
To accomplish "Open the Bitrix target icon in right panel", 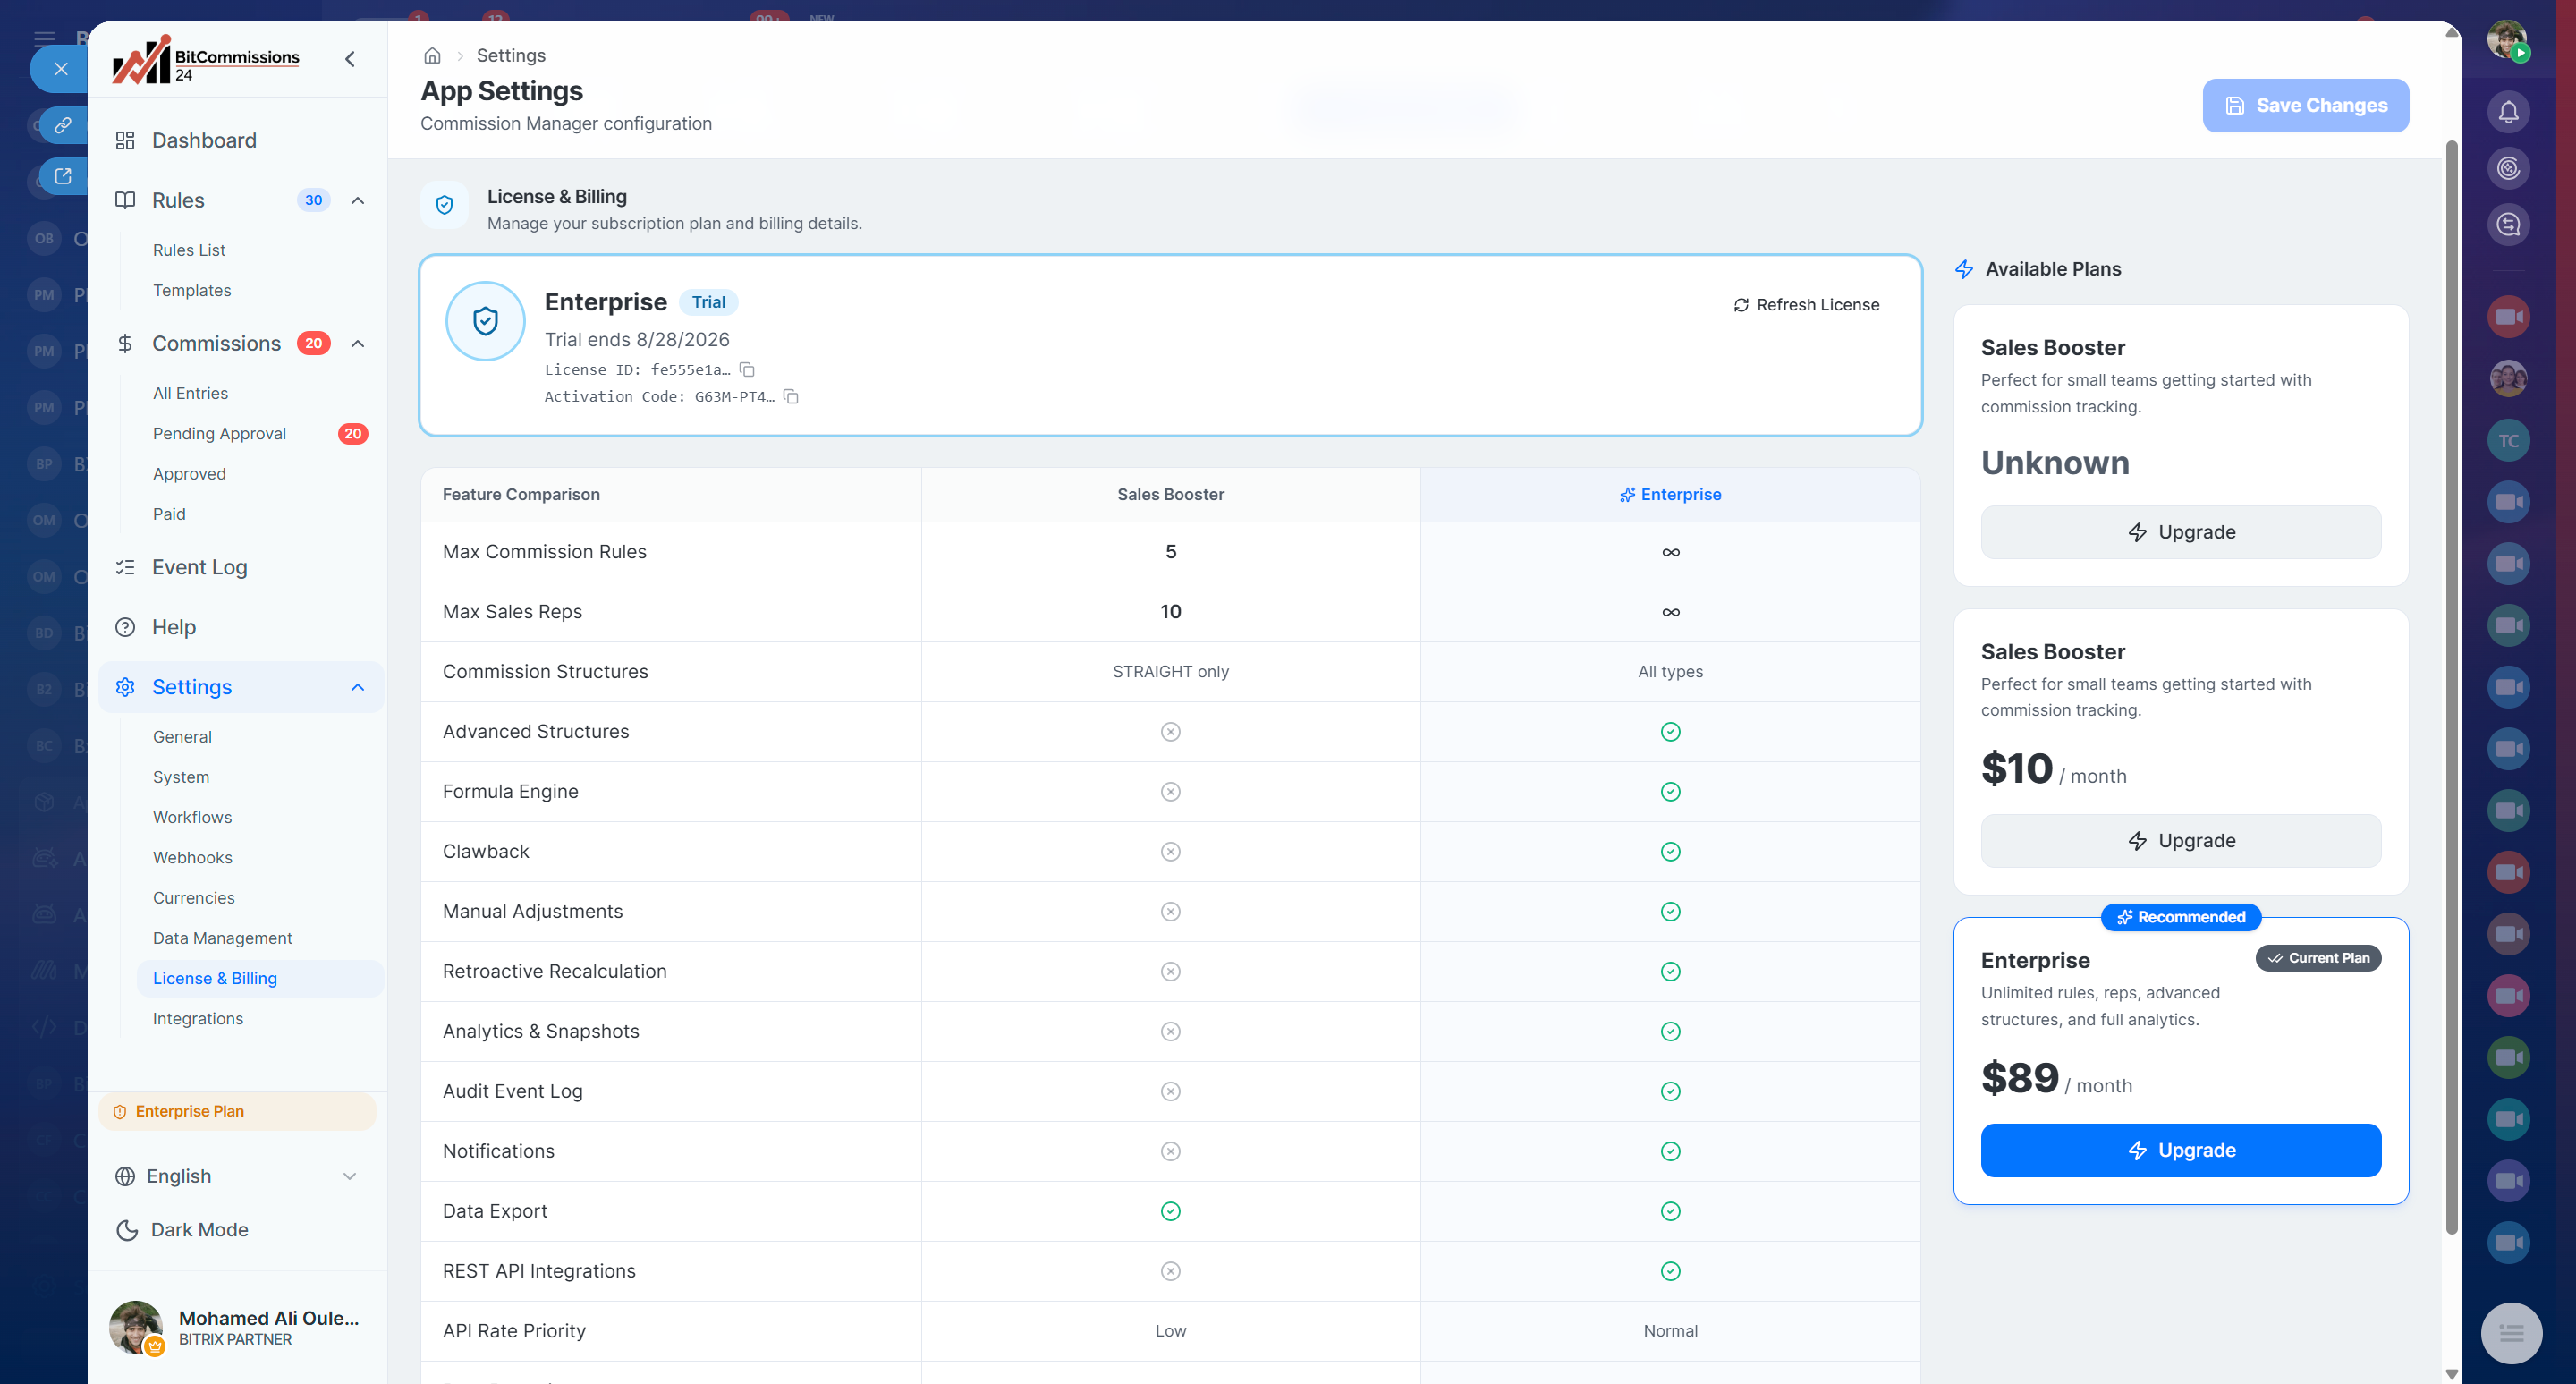I will click(2509, 168).
